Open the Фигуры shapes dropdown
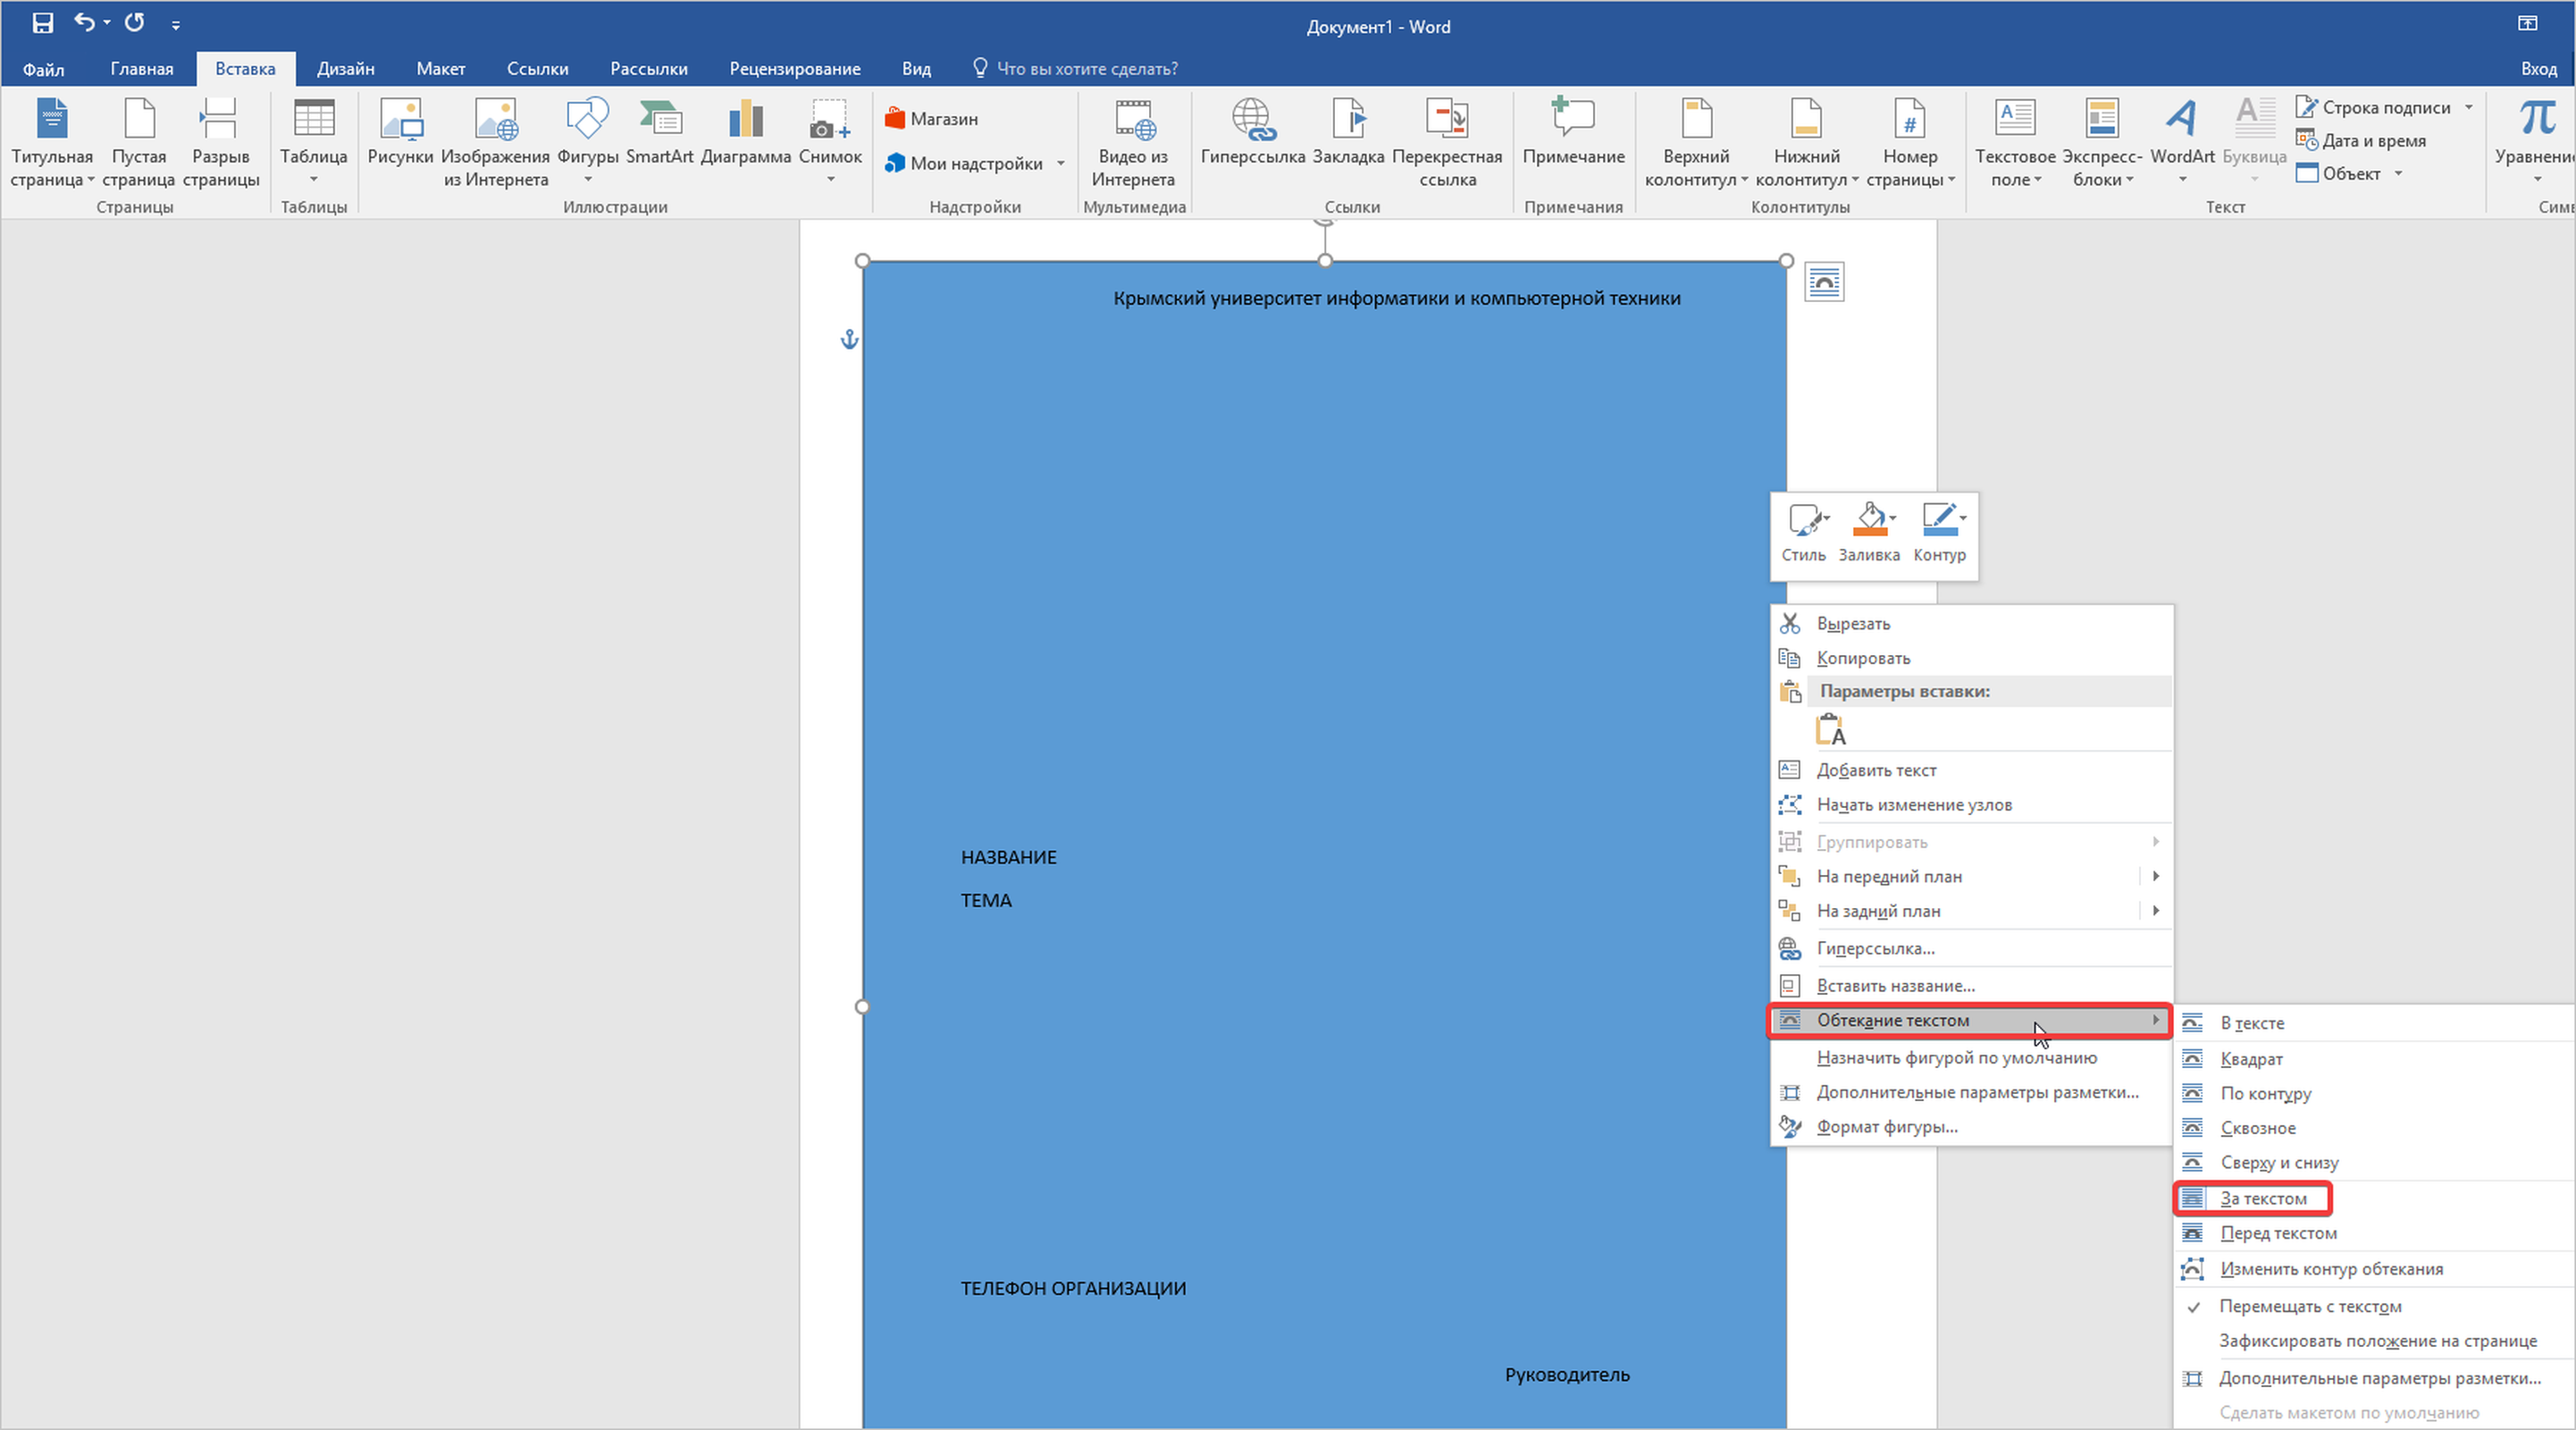The height and width of the screenshot is (1430, 2576). [587, 140]
